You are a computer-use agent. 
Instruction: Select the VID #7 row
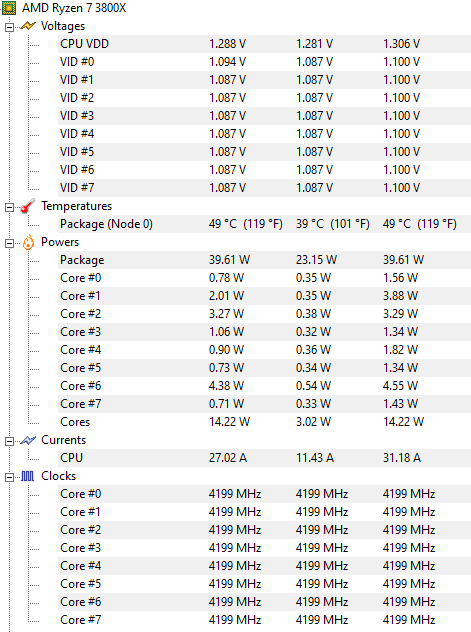(x=264, y=188)
